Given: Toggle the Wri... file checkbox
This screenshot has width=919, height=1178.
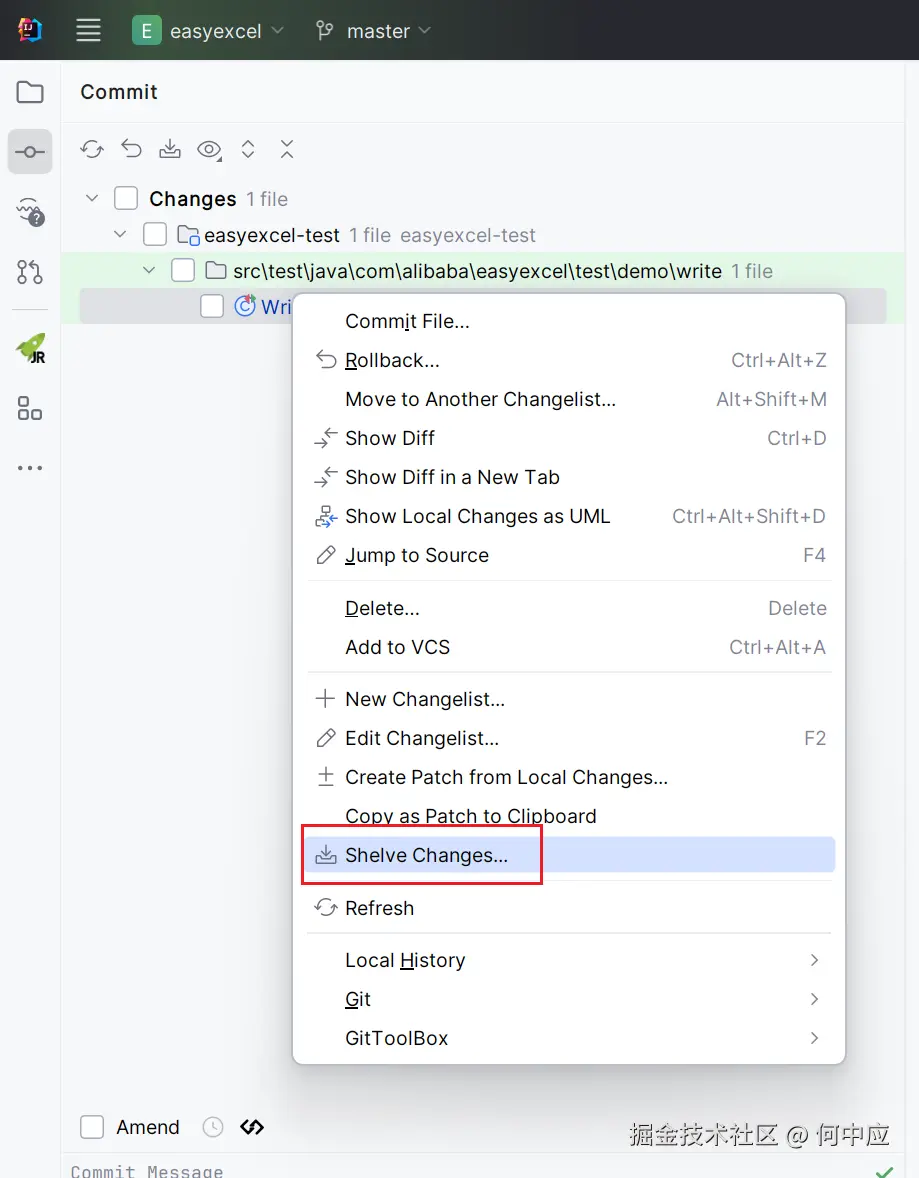Looking at the screenshot, I should click(x=212, y=306).
